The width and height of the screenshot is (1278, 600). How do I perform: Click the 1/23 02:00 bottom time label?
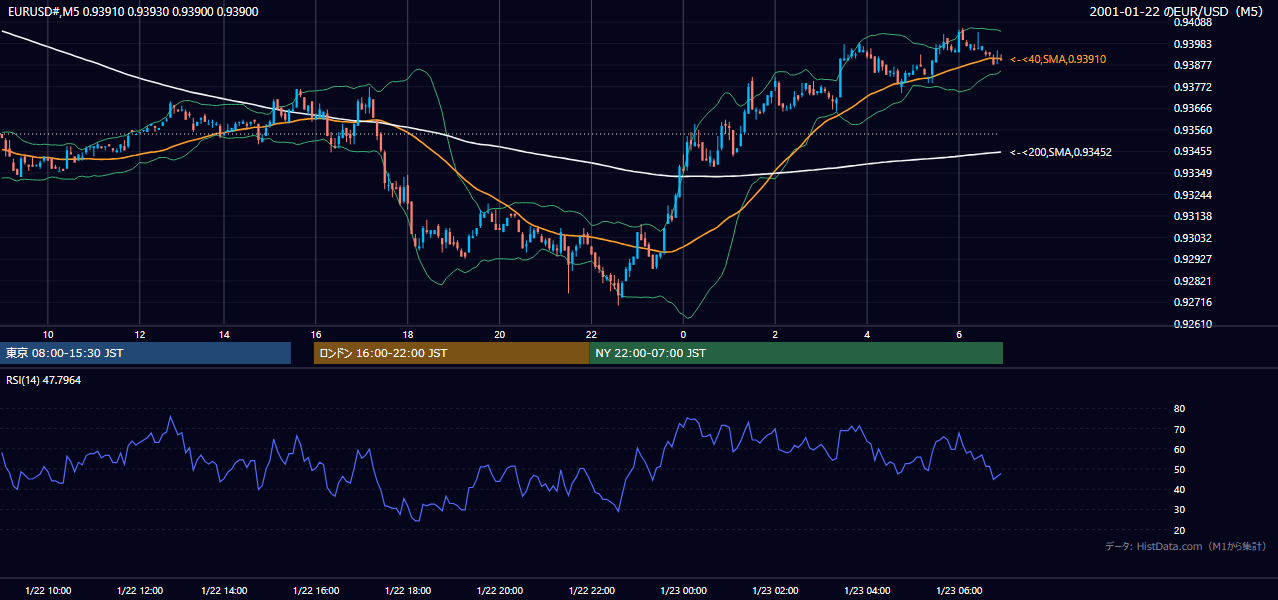(x=775, y=590)
